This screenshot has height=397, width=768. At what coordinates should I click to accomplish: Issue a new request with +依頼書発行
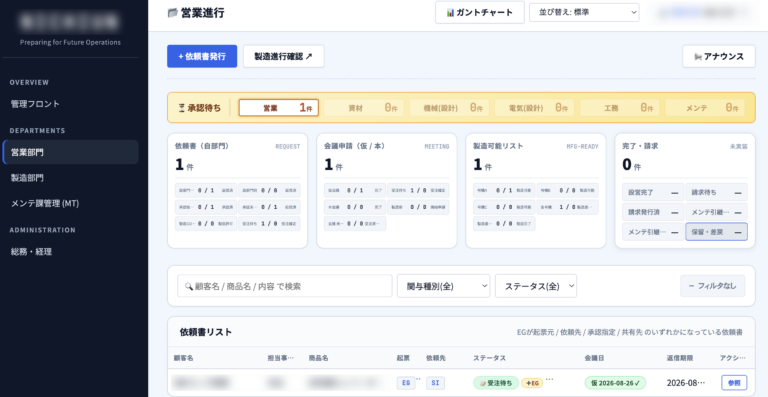pos(202,56)
